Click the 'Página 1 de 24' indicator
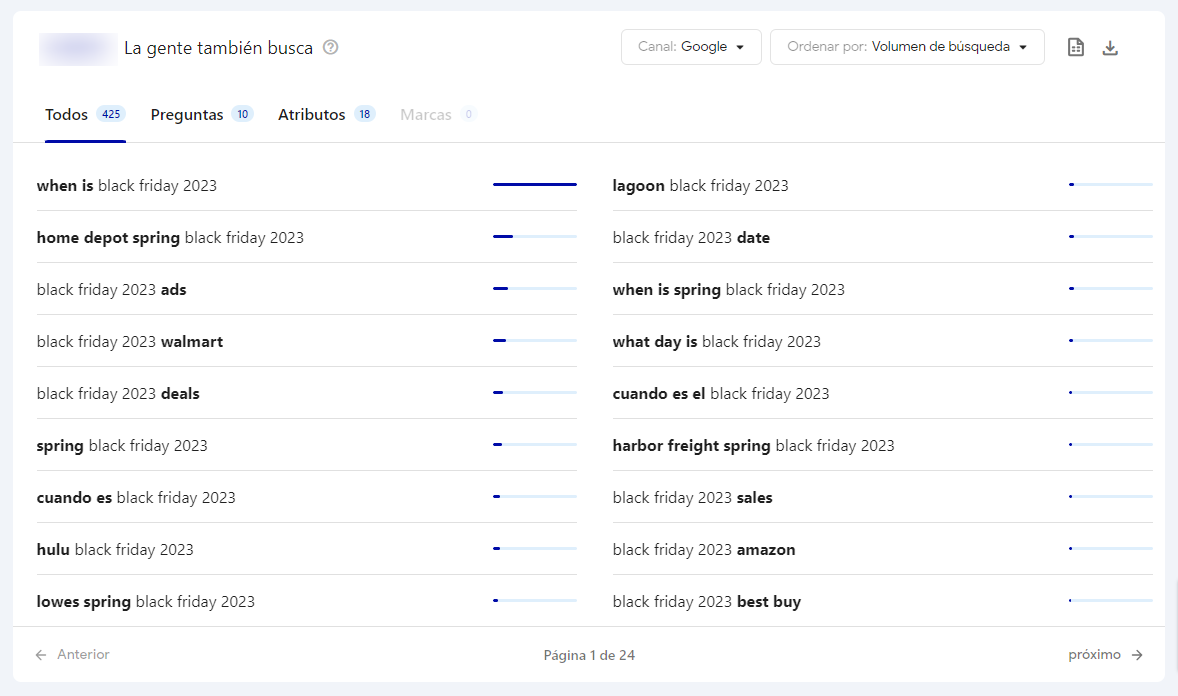 pos(589,655)
